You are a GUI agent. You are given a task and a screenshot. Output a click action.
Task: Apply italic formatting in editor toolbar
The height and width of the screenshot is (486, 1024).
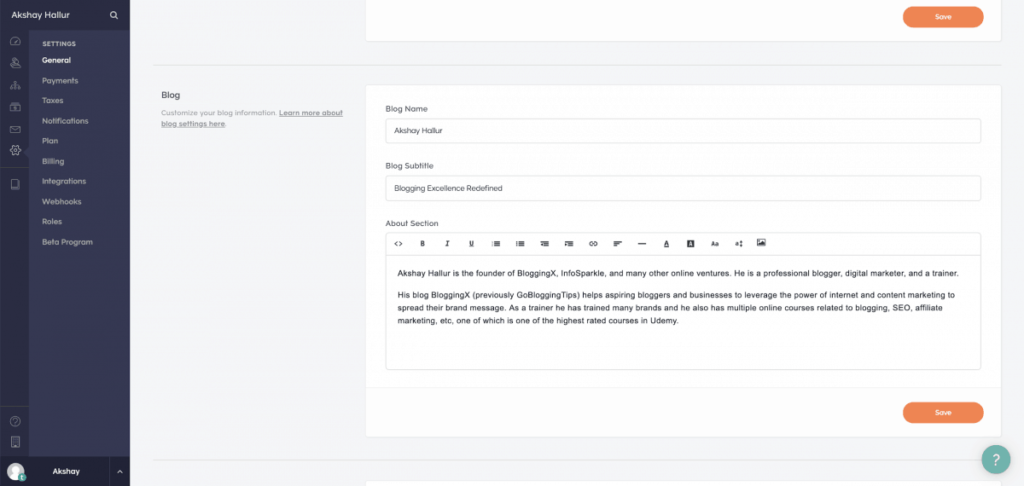pyautogui.click(x=447, y=244)
